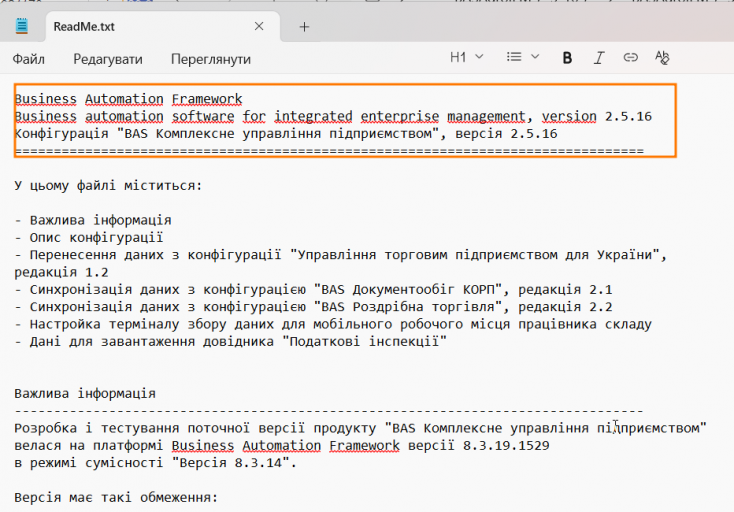Viewport: 734px width, 512px height.
Task: Click the line starting "- Перенесення даних"
Action: (x=341, y=255)
